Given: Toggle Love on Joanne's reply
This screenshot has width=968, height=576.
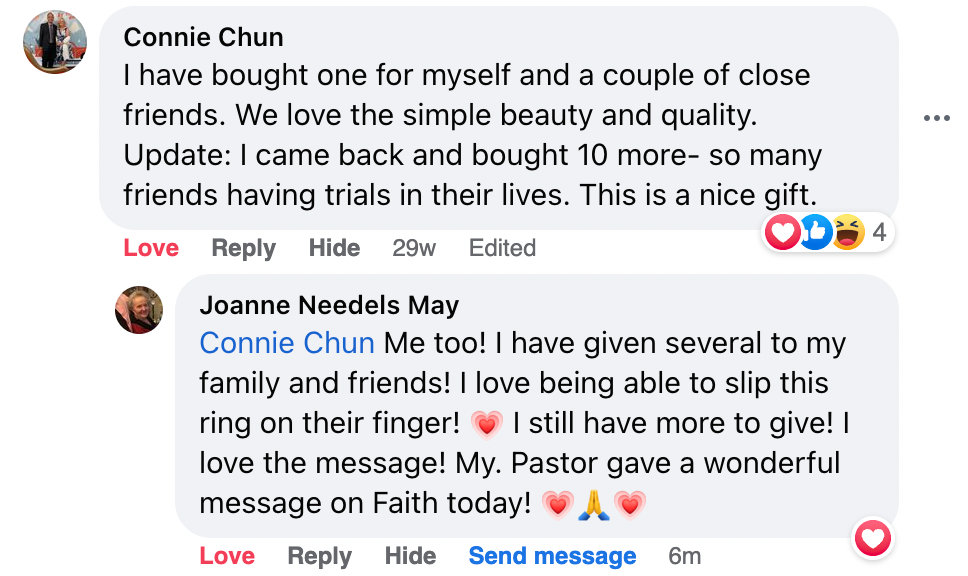Looking at the screenshot, I should (x=227, y=556).
